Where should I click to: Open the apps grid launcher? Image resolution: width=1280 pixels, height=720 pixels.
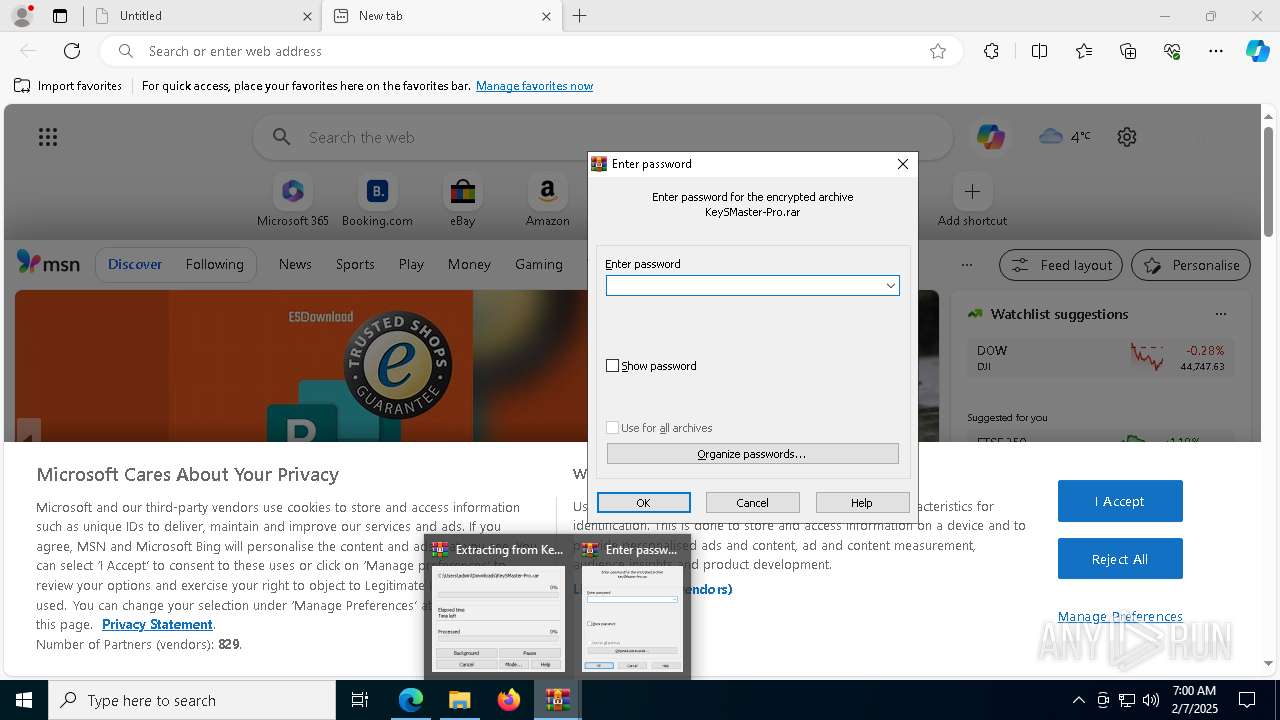point(48,137)
